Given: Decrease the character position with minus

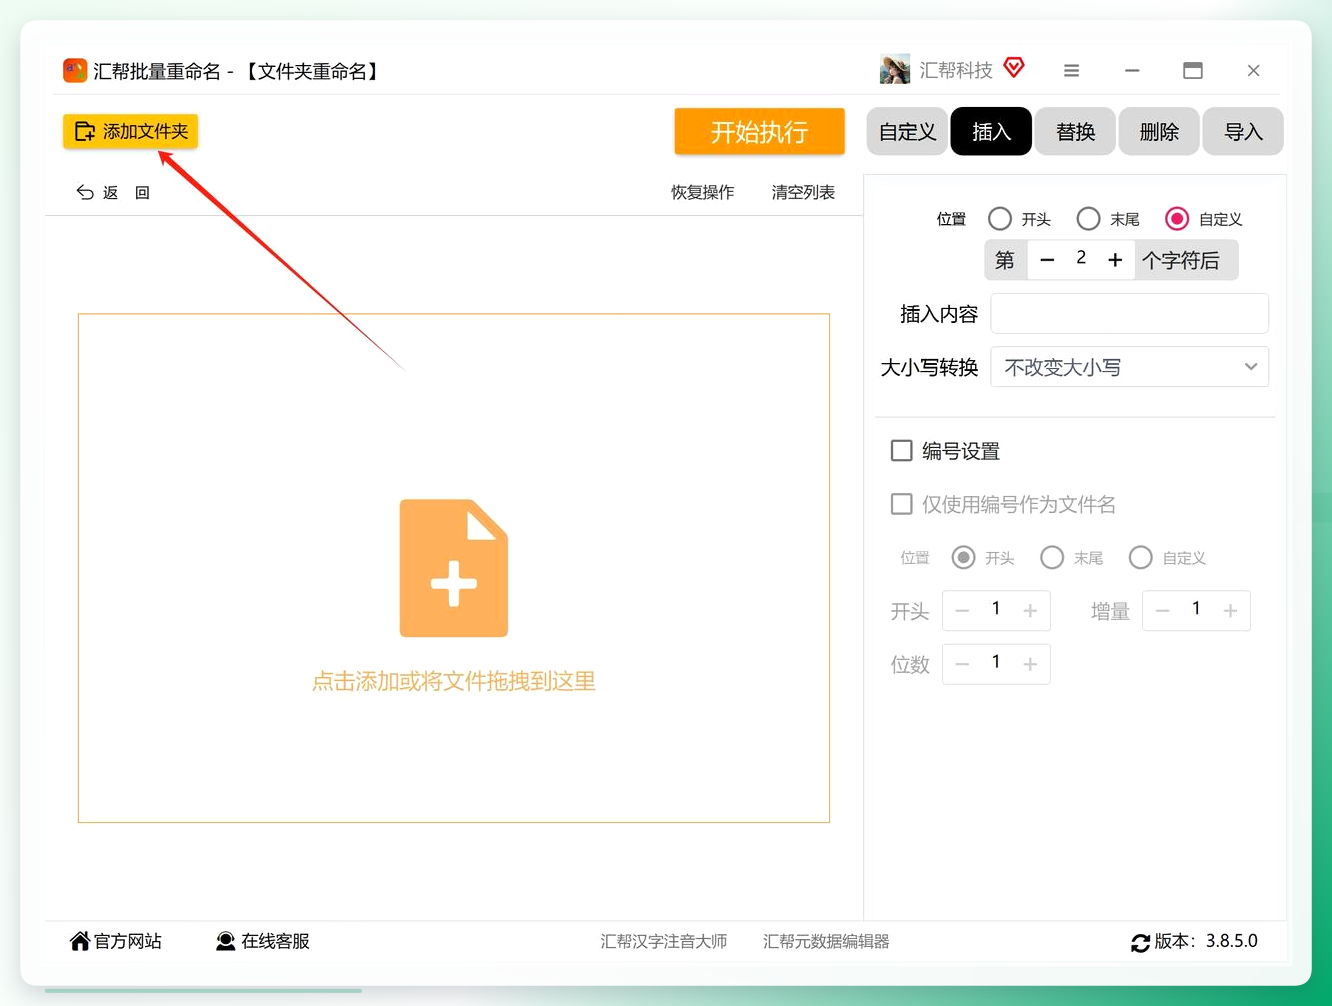Looking at the screenshot, I should (x=1047, y=260).
